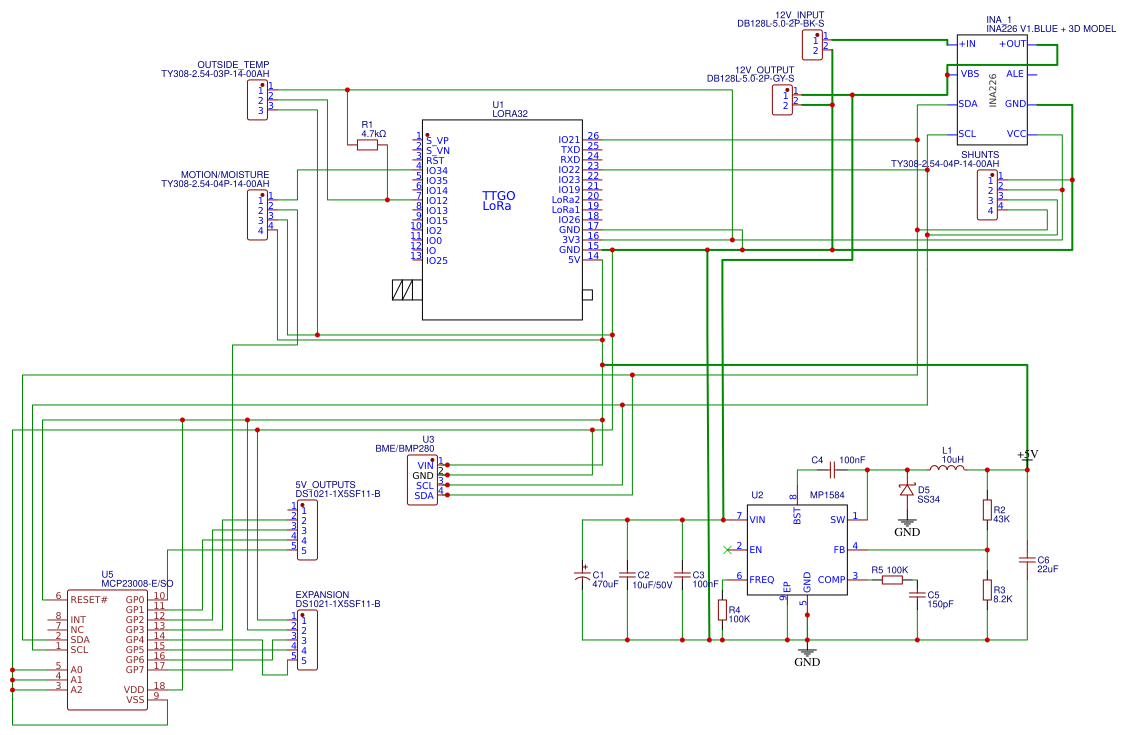Click the no-connect marker on EN pin
This screenshot has height=735, width=1127.
coord(727,549)
